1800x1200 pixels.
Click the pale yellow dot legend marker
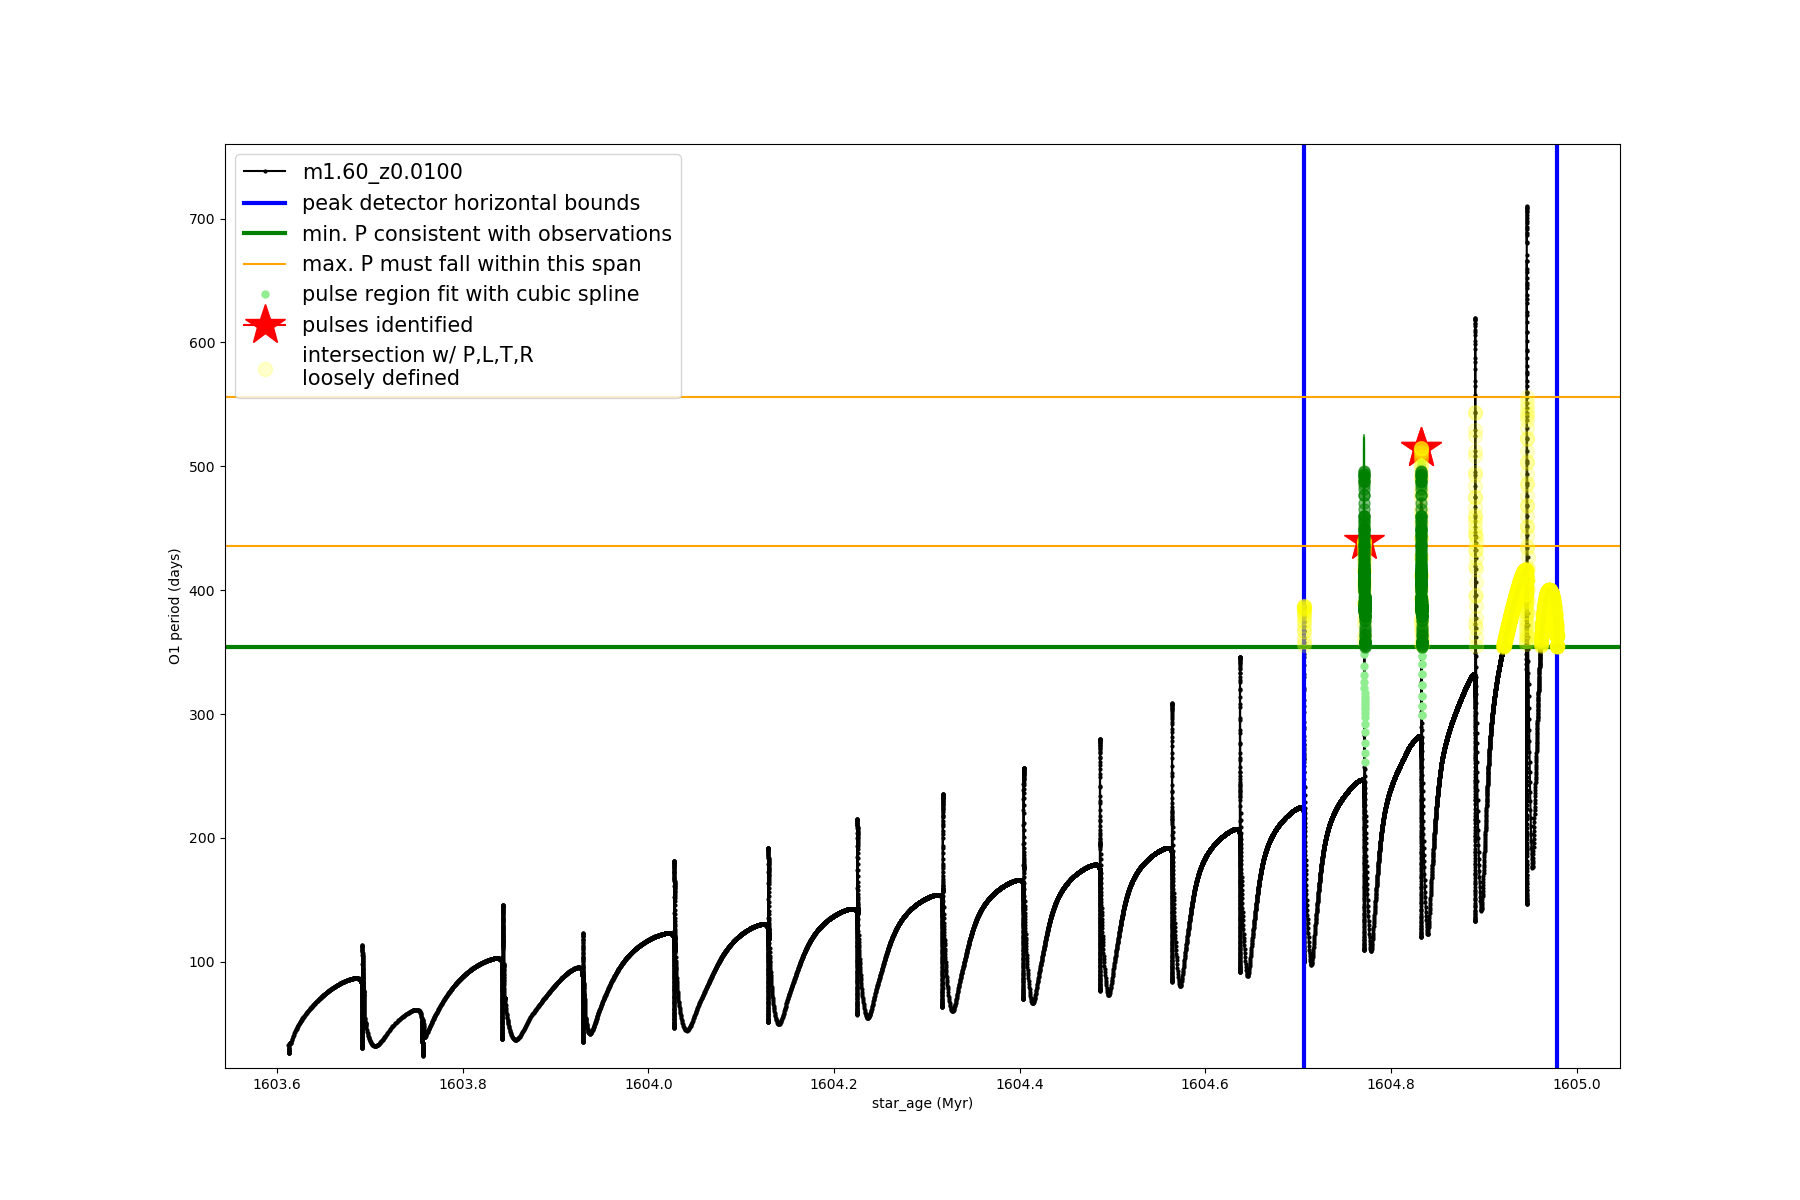265,369
